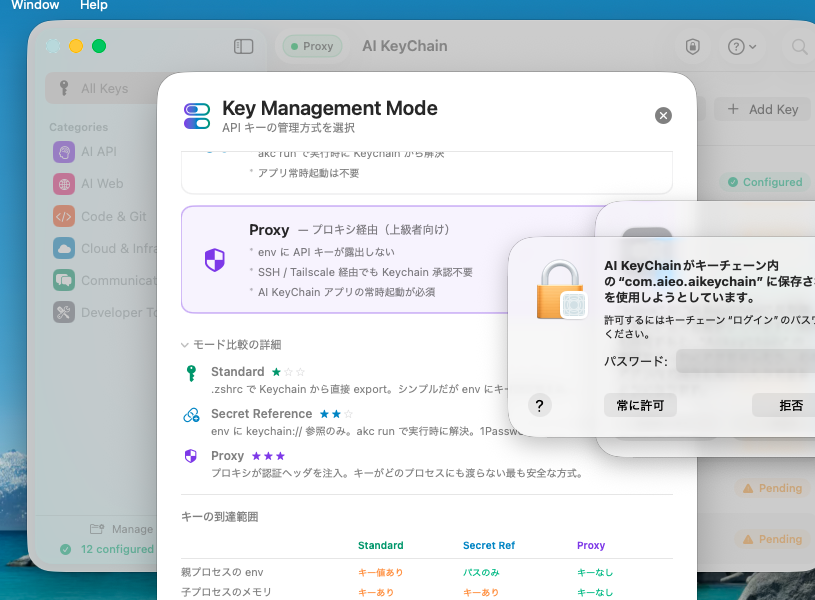Screen dimensions: 815x600
Task: Select All Keys in sidebar
Action: pyautogui.click(x=100, y=88)
